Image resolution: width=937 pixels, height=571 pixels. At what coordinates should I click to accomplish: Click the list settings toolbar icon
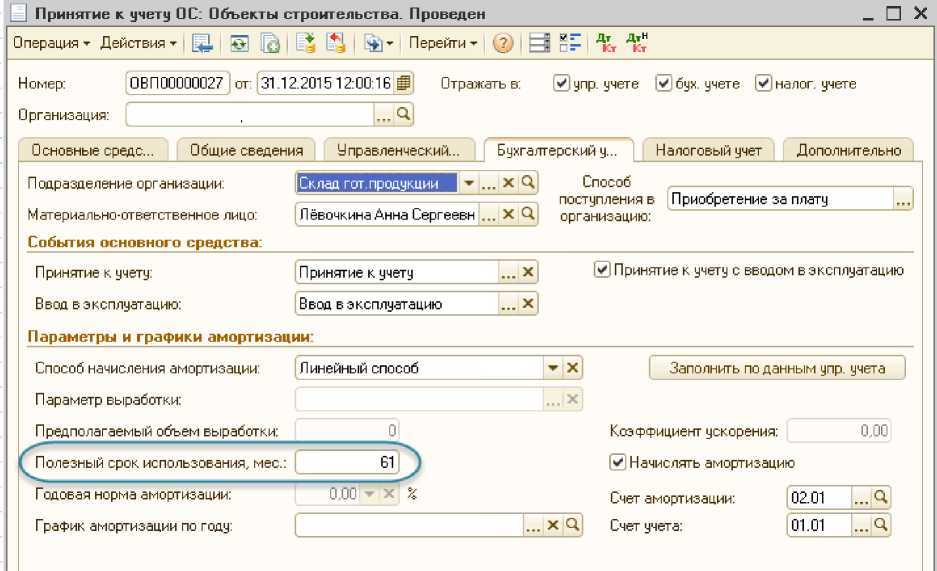(539, 43)
